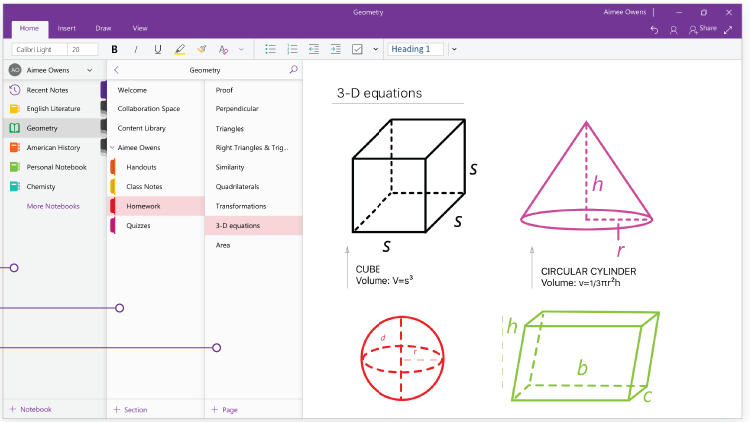Click the More Notebooks link
This screenshot has width=750, height=422.
(x=53, y=206)
